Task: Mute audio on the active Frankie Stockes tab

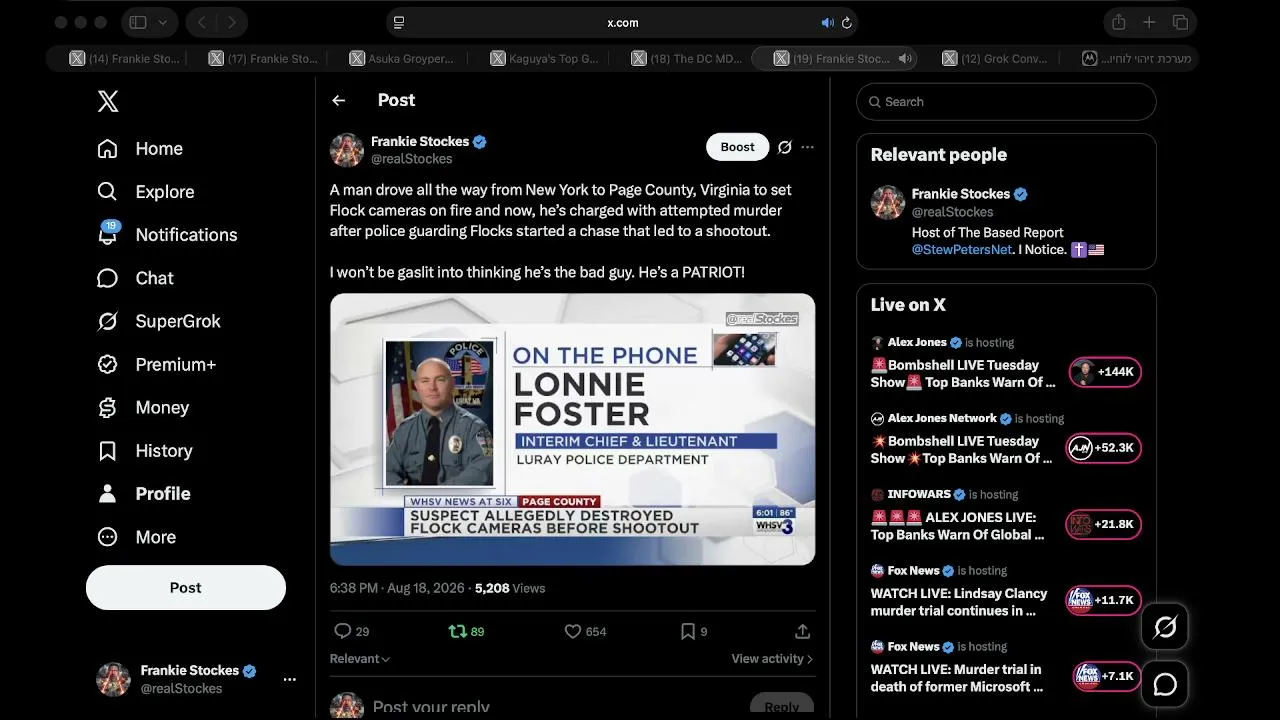Action: (904, 59)
